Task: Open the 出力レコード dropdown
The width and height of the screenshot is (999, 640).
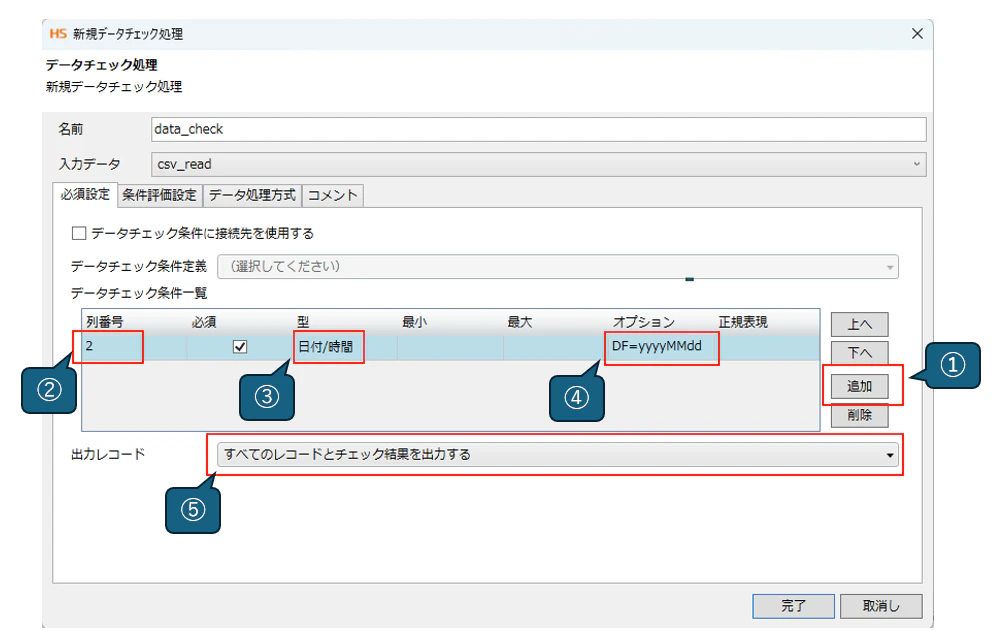Action: point(558,455)
